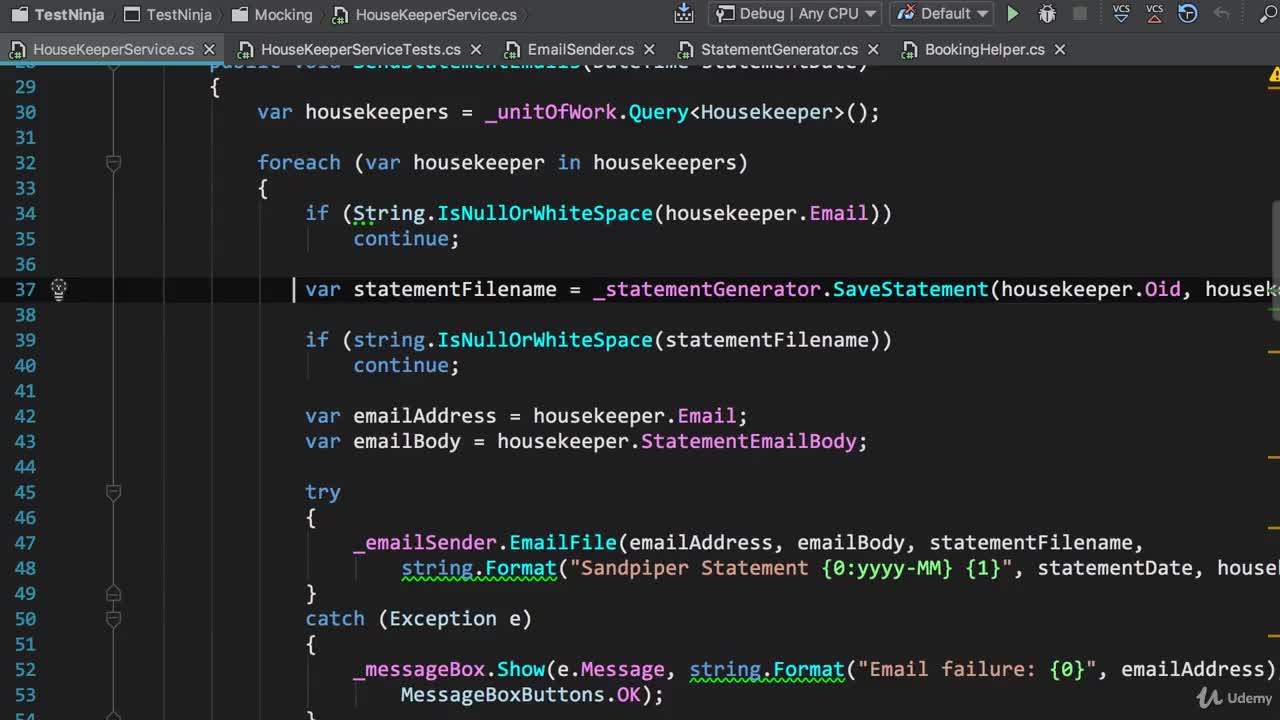This screenshot has height=720, width=1280.
Task: Collapse the catch block at line 50
Action: coord(113,619)
